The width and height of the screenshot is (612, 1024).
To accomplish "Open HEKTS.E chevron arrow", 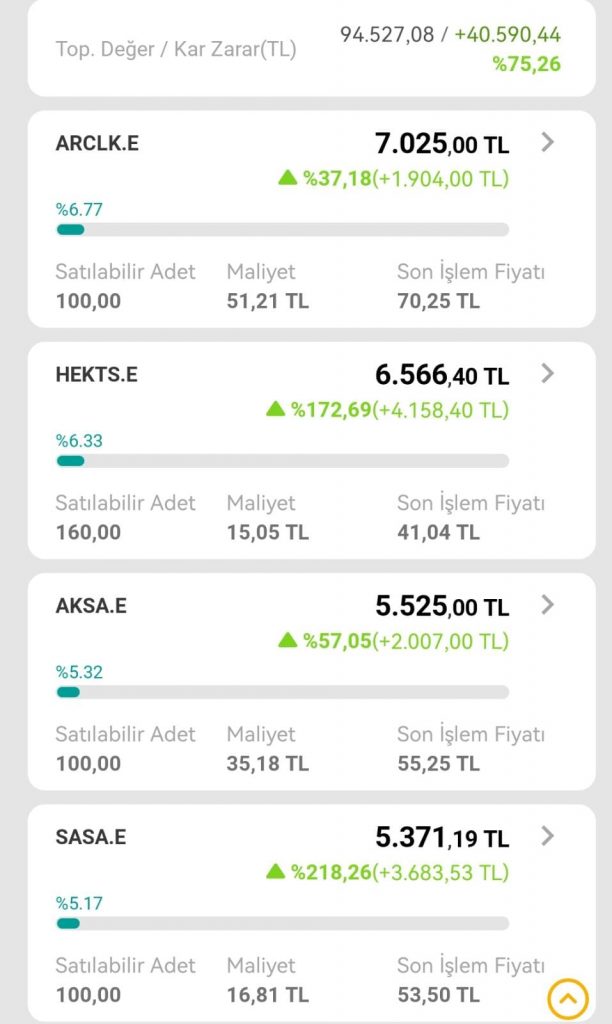I will (547, 374).
